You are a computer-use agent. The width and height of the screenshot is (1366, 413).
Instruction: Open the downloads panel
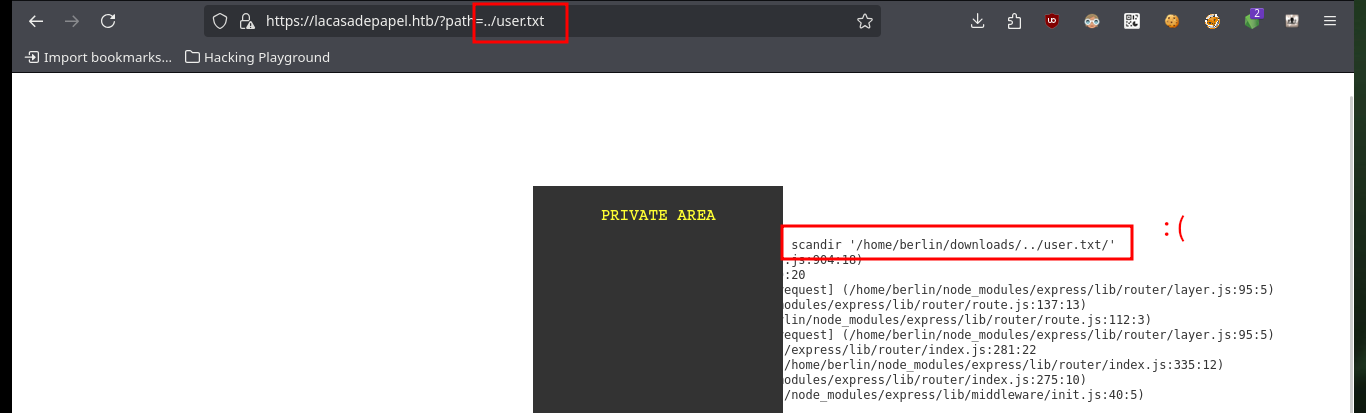tap(978, 21)
